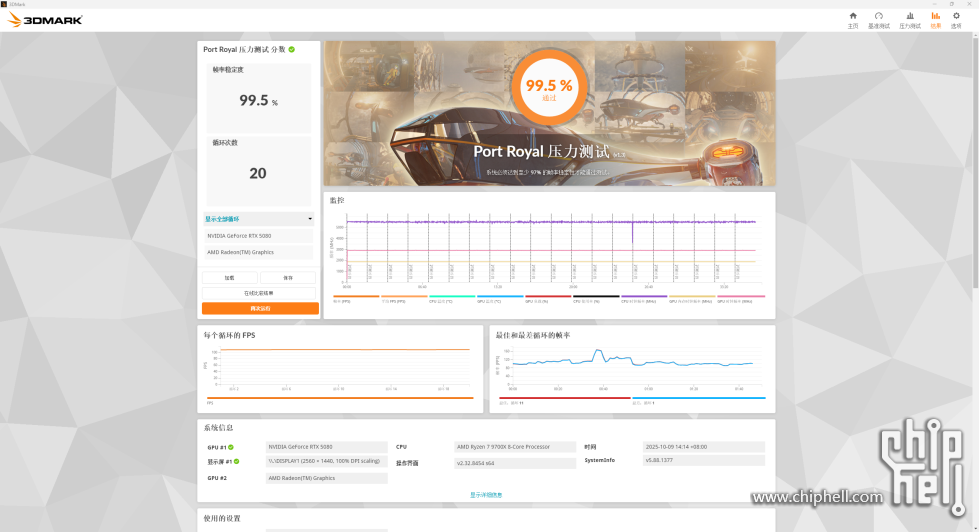Click the 加载 (Load) button
979x532 pixels.
pyautogui.click(x=230, y=277)
